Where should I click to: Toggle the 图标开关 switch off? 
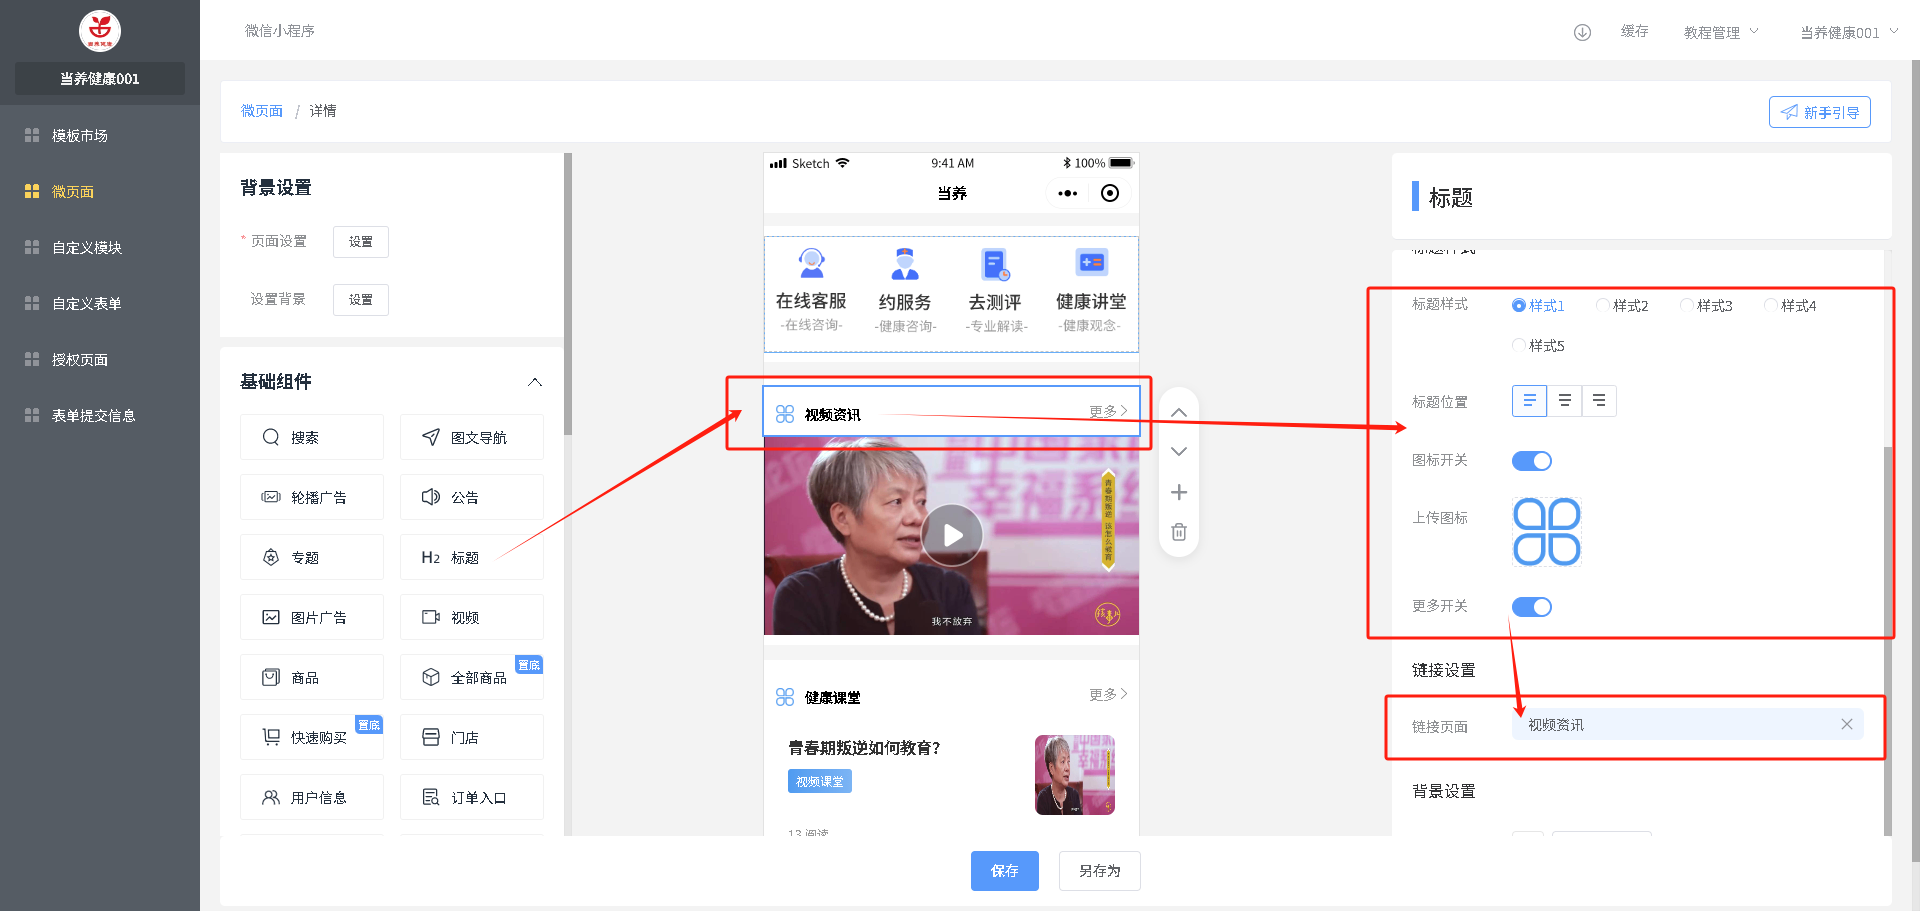click(1531, 461)
